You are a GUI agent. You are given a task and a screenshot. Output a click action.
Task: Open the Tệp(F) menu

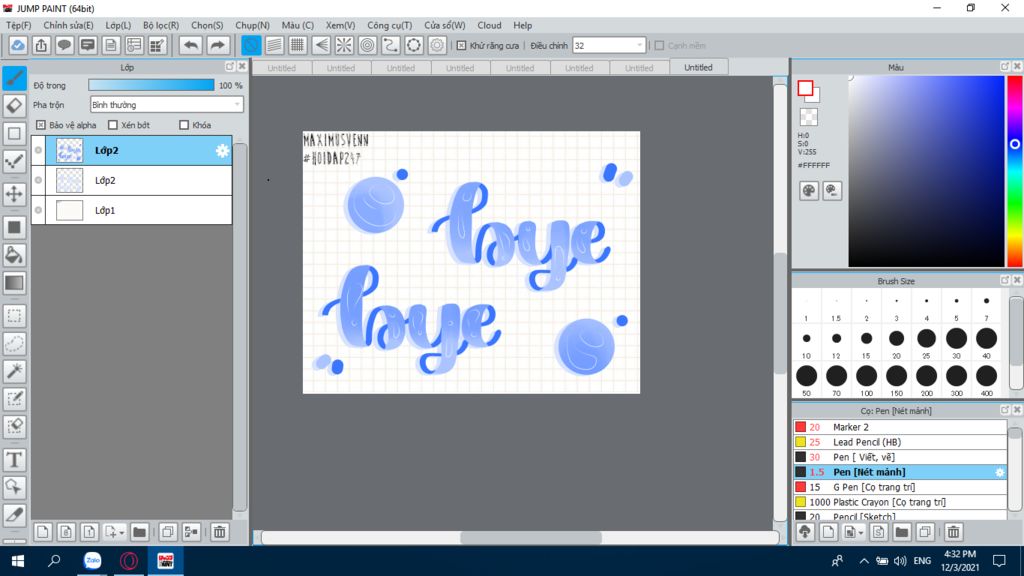(x=19, y=25)
